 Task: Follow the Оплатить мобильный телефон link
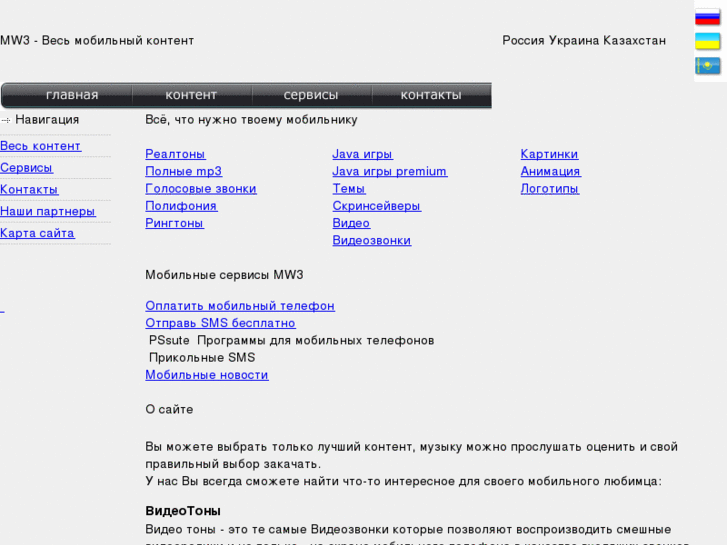click(x=240, y=306)
